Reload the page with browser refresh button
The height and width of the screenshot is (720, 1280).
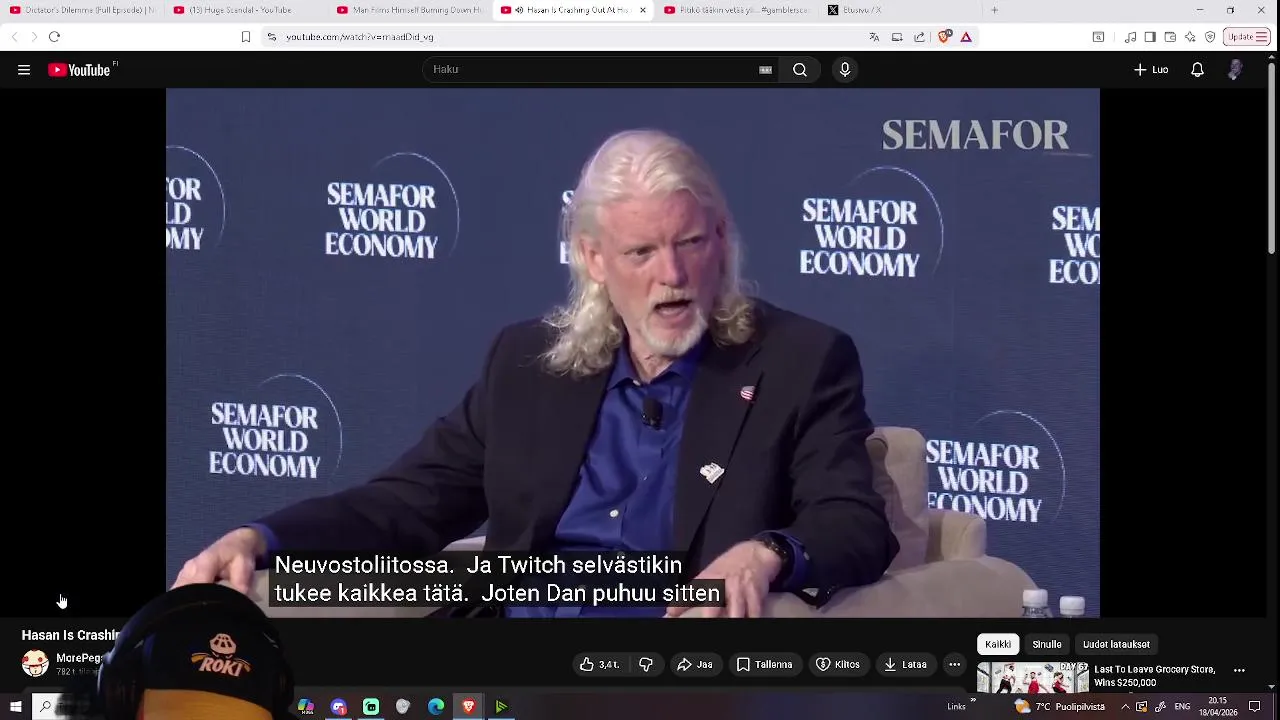pos(54,37)
